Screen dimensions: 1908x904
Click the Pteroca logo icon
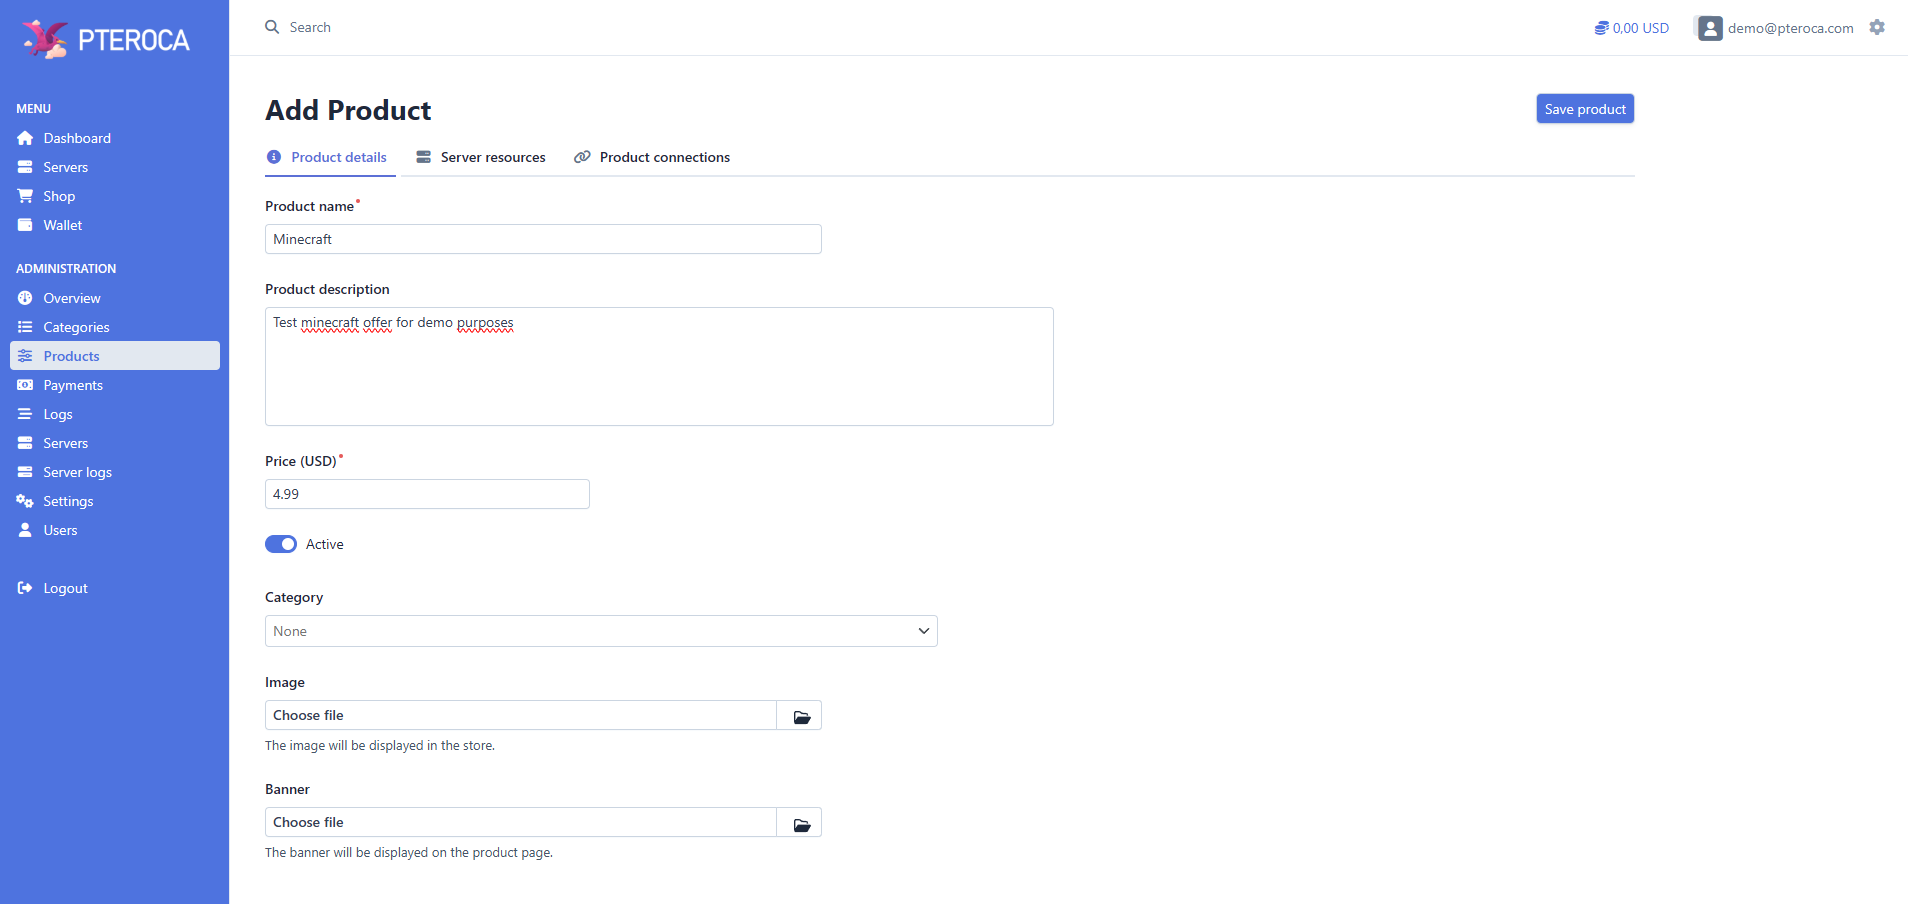coord(45,39)
